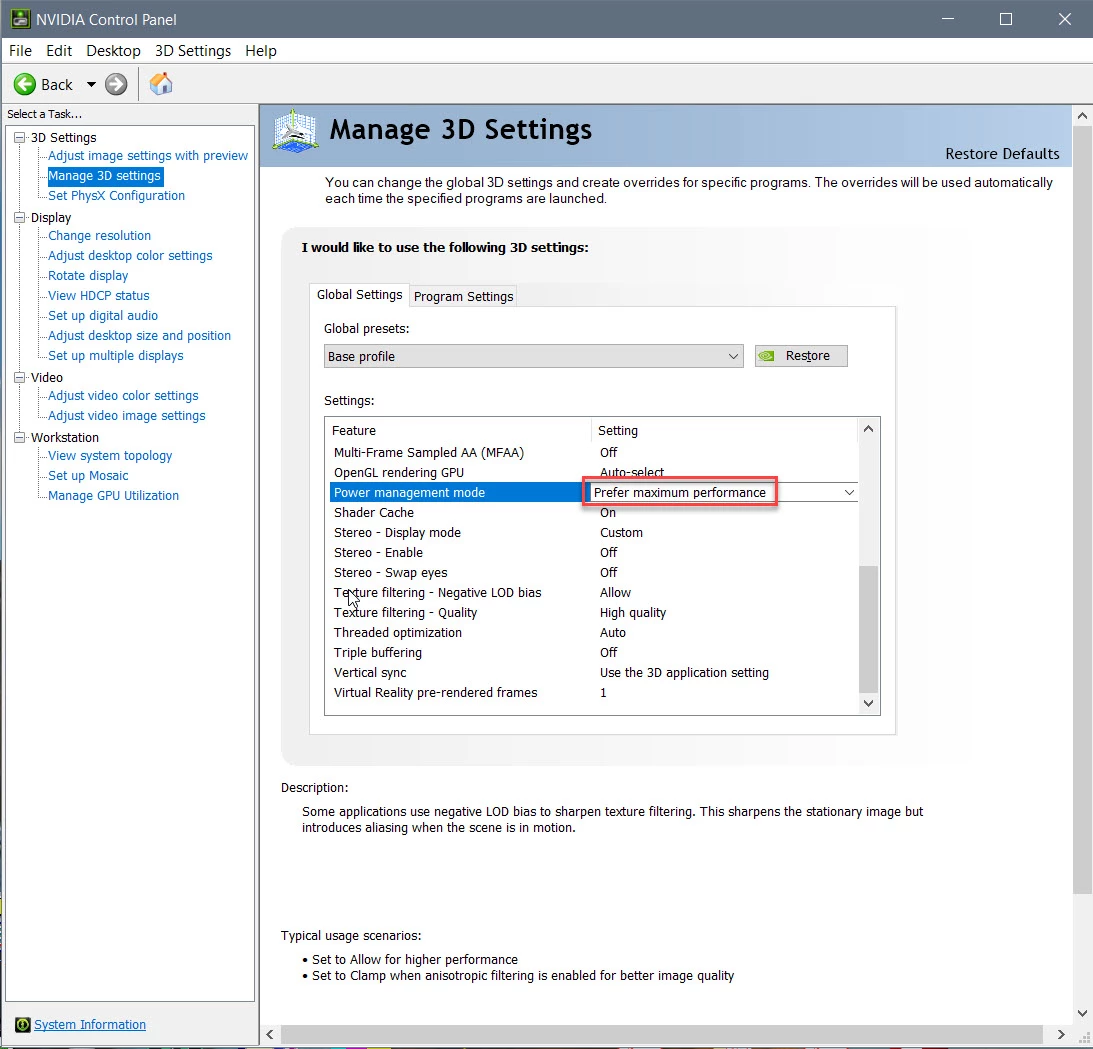This screenshot has width=1093, height=1049.
Task: Open Rotate display task
Action: tap(88, 275)
